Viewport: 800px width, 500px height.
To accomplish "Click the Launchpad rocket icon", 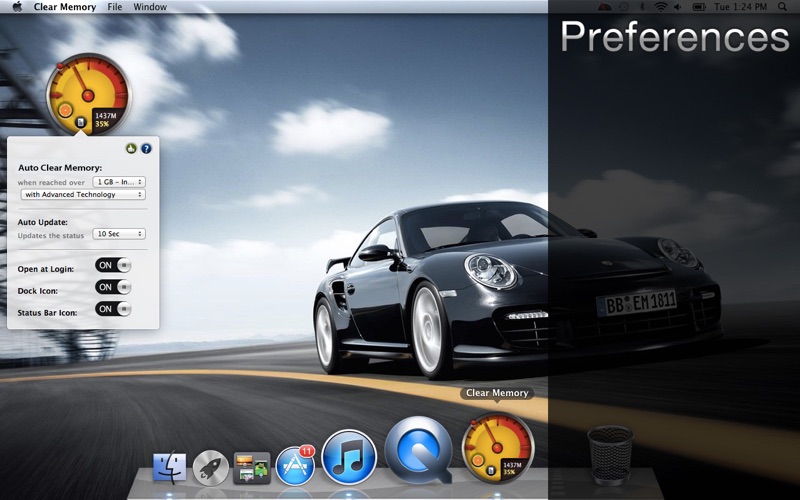I will click(x=211, y=467).
